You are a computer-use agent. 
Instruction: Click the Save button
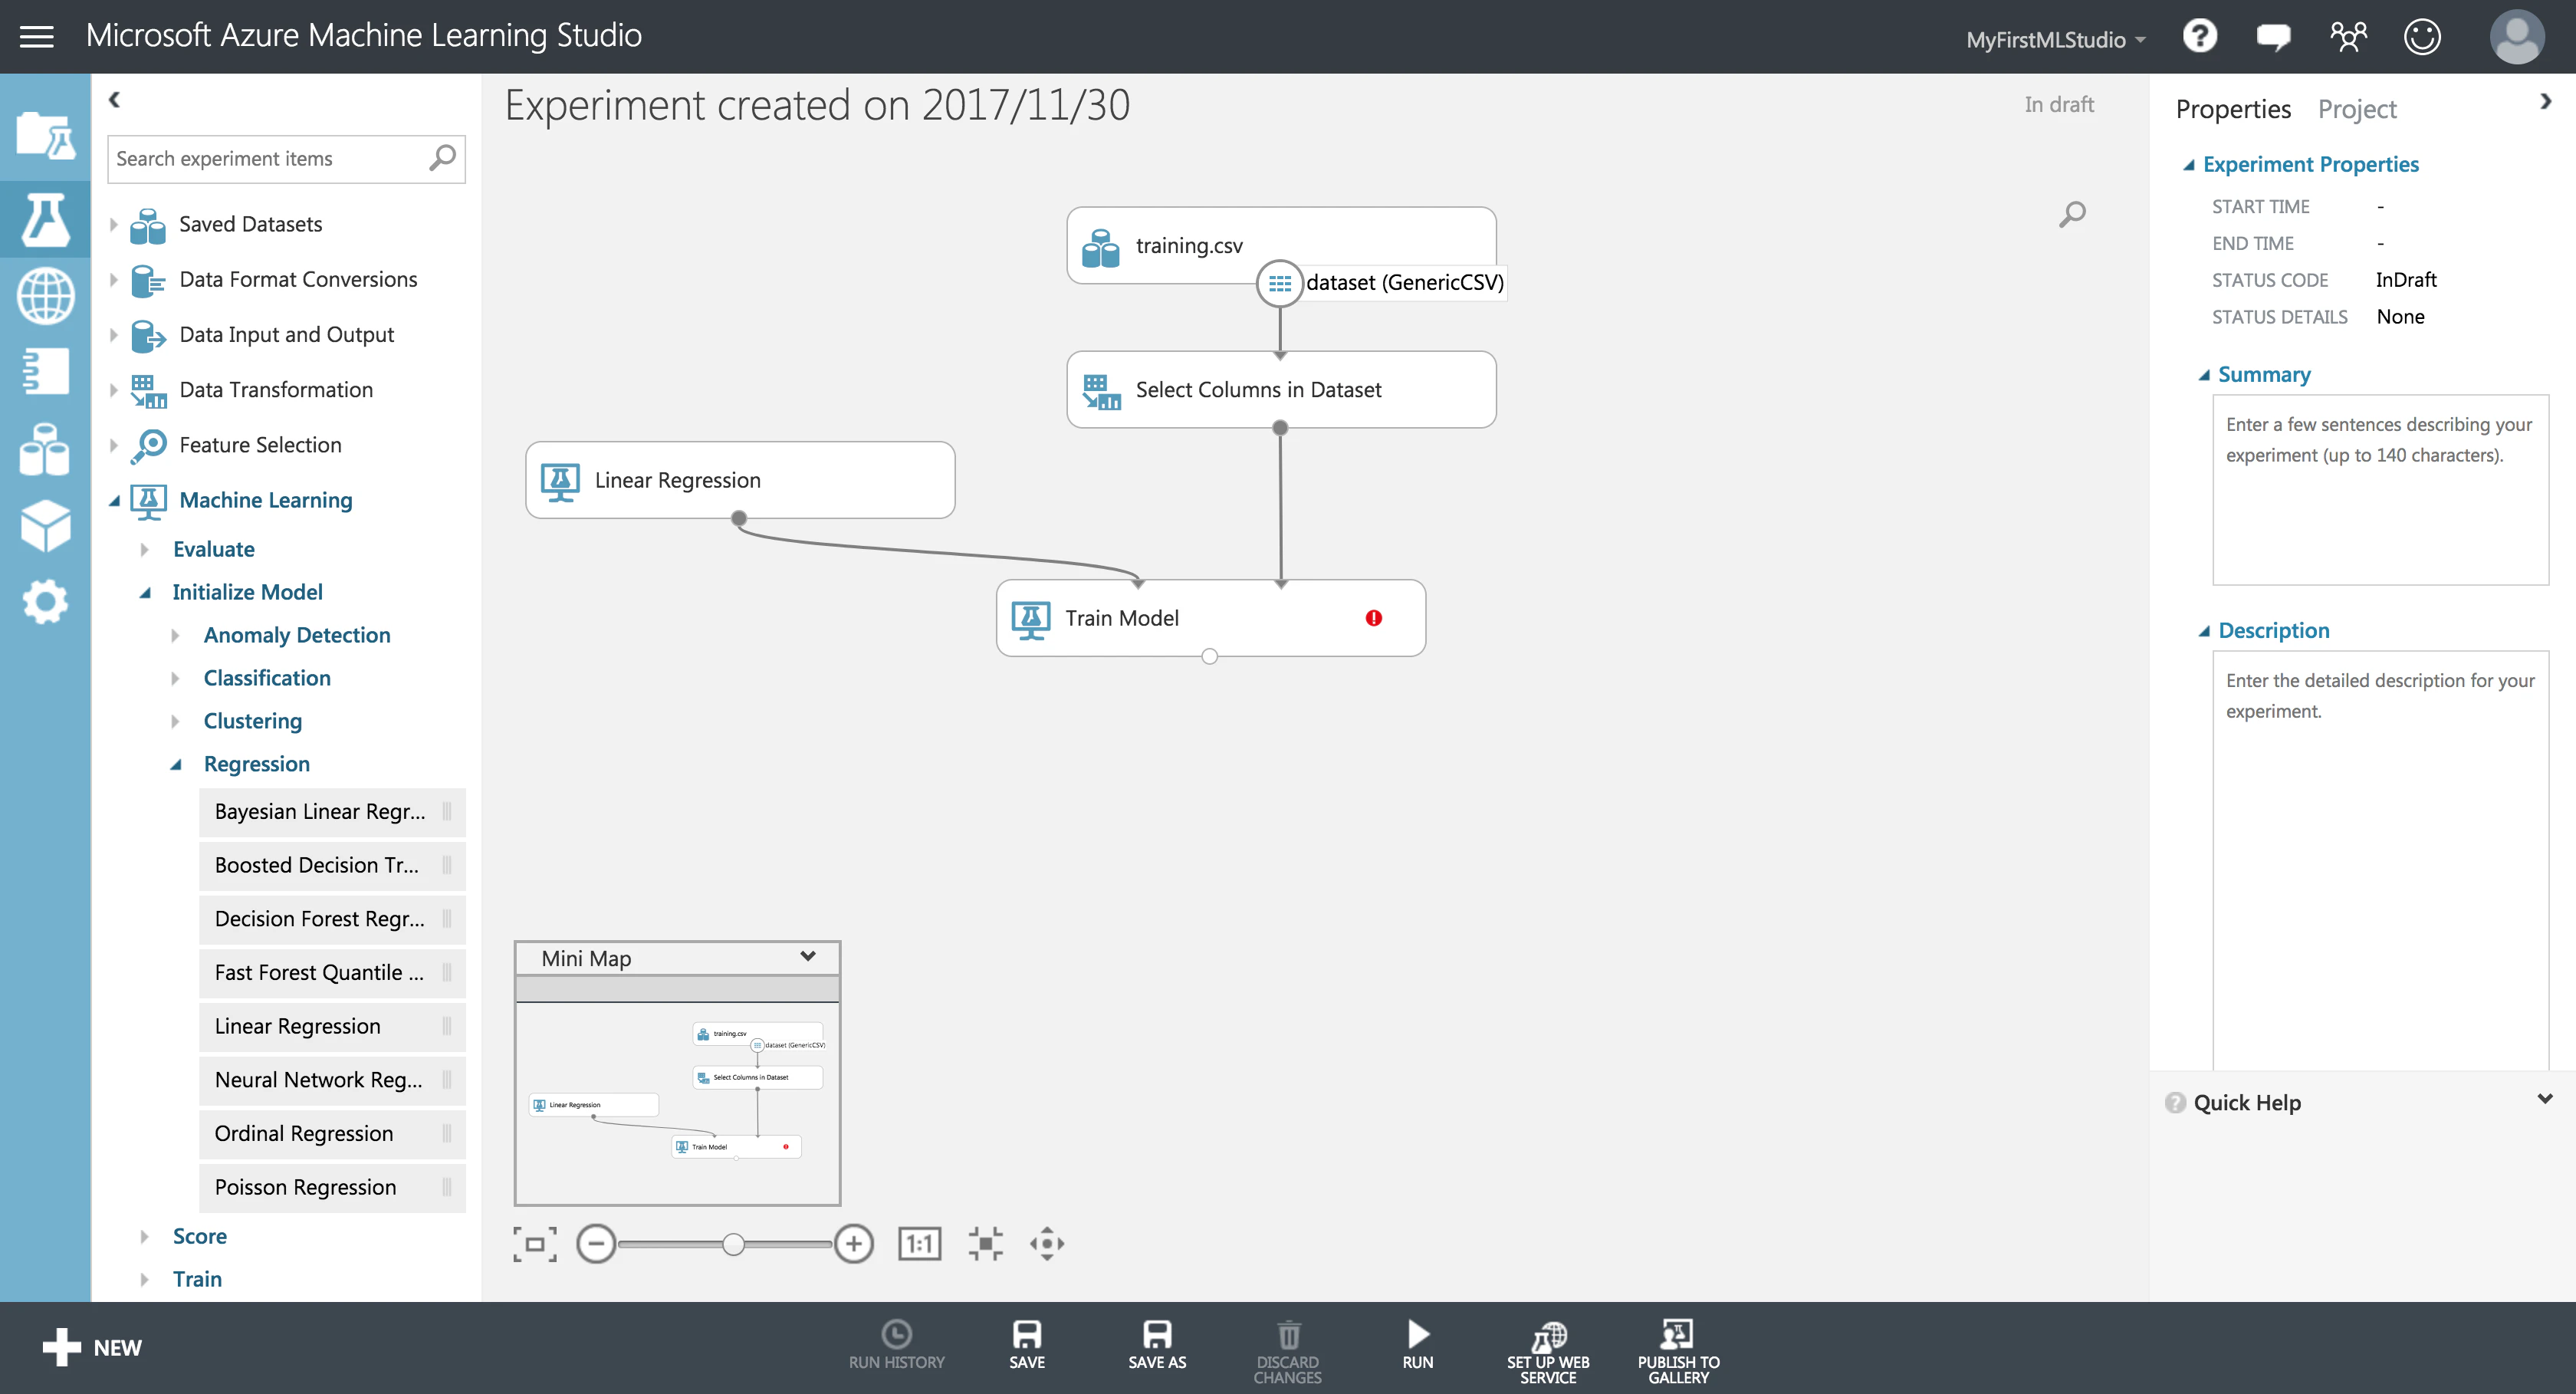point(1027,1345)
